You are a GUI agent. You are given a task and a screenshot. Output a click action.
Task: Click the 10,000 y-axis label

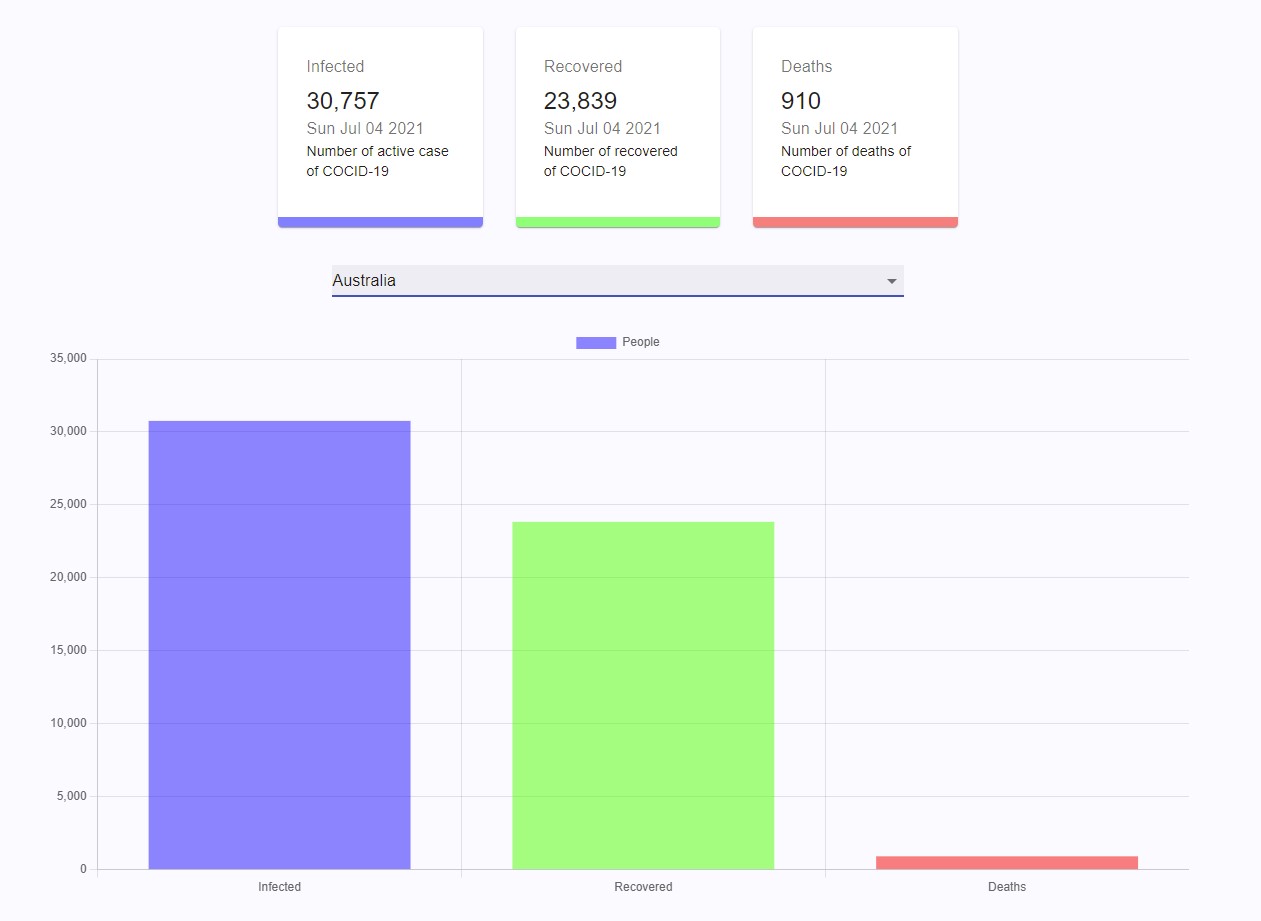click(69, 723)
